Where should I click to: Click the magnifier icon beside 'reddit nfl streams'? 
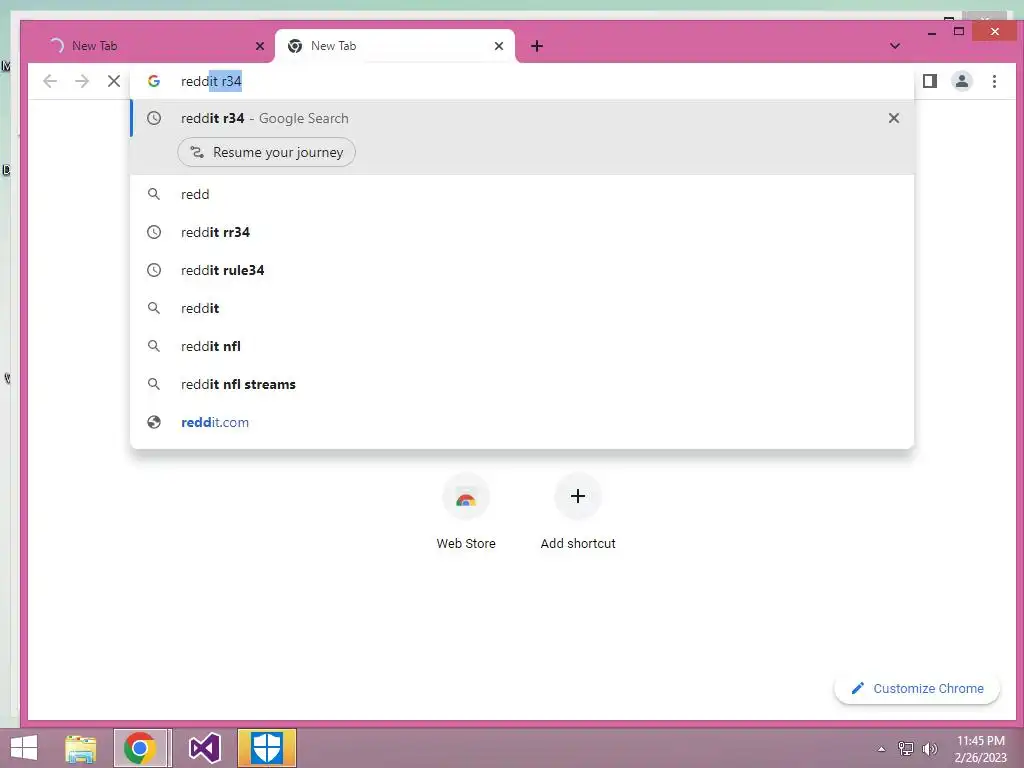[153, 384]
